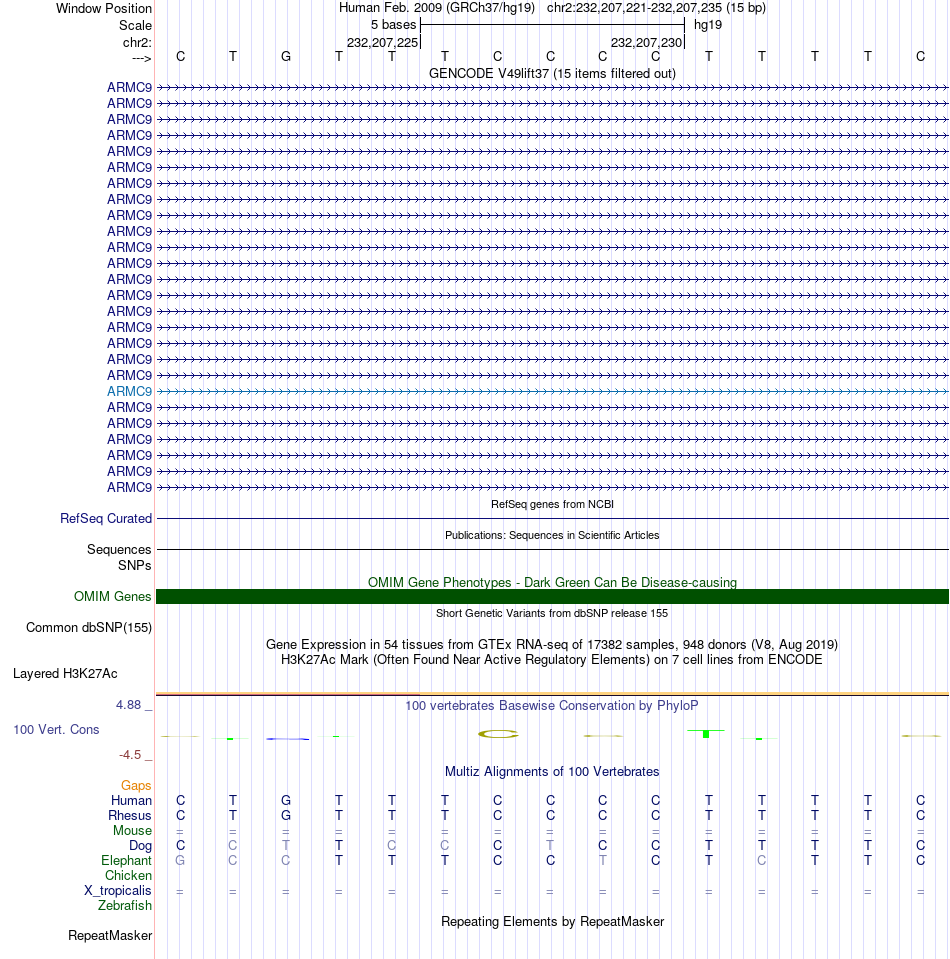The height and width of the screenshot is (959, 950).
Task: Open Short Genetic Variants from dbSNP release 155 title
Action: [x=552, y=613]
